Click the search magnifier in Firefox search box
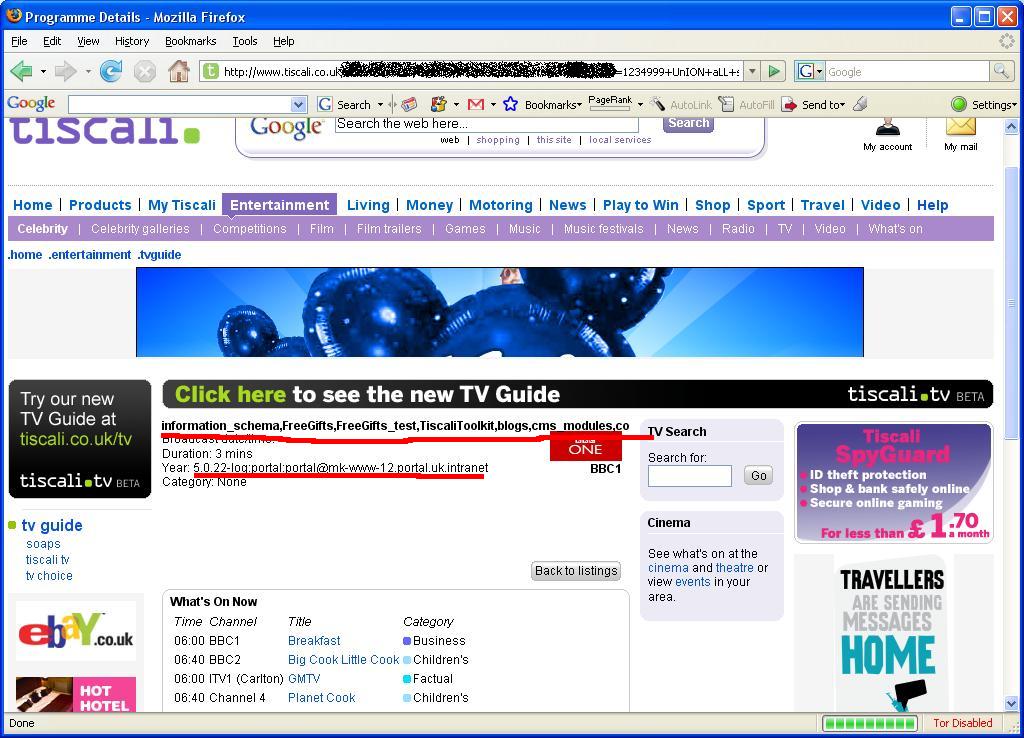 (x=1000, y=71)
